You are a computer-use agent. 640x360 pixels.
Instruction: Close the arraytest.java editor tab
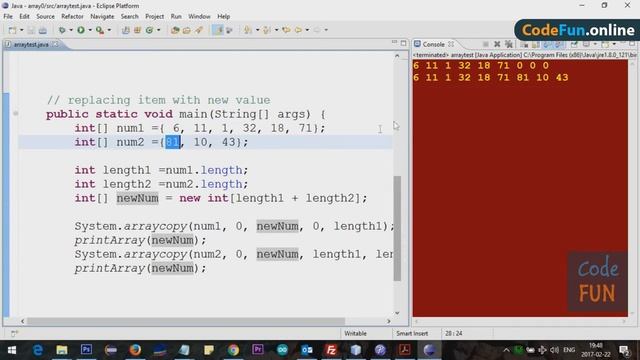coord(55,44)
